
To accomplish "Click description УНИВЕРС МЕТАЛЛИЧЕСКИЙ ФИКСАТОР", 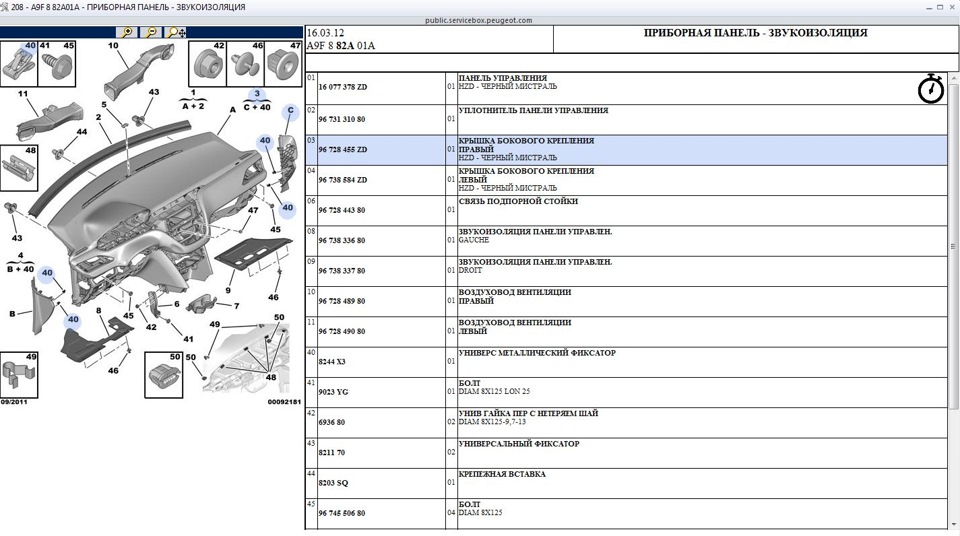I will coord(537,353).
